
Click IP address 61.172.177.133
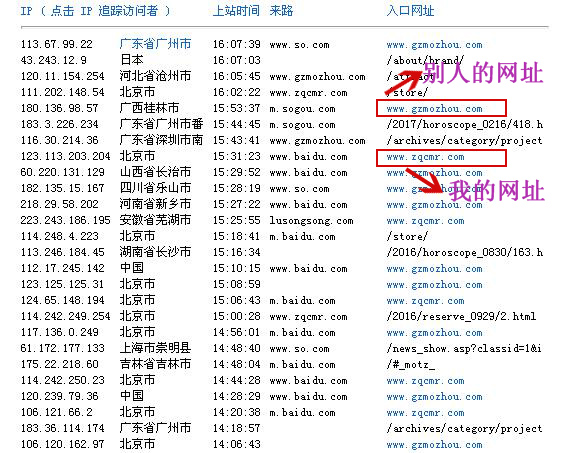pyautogui.click(x=62, y=348)
